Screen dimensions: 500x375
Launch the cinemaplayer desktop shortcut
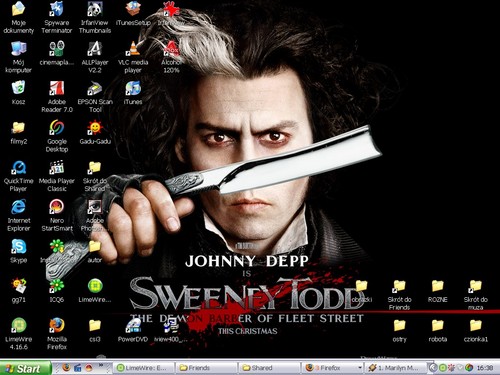(57, 53)
